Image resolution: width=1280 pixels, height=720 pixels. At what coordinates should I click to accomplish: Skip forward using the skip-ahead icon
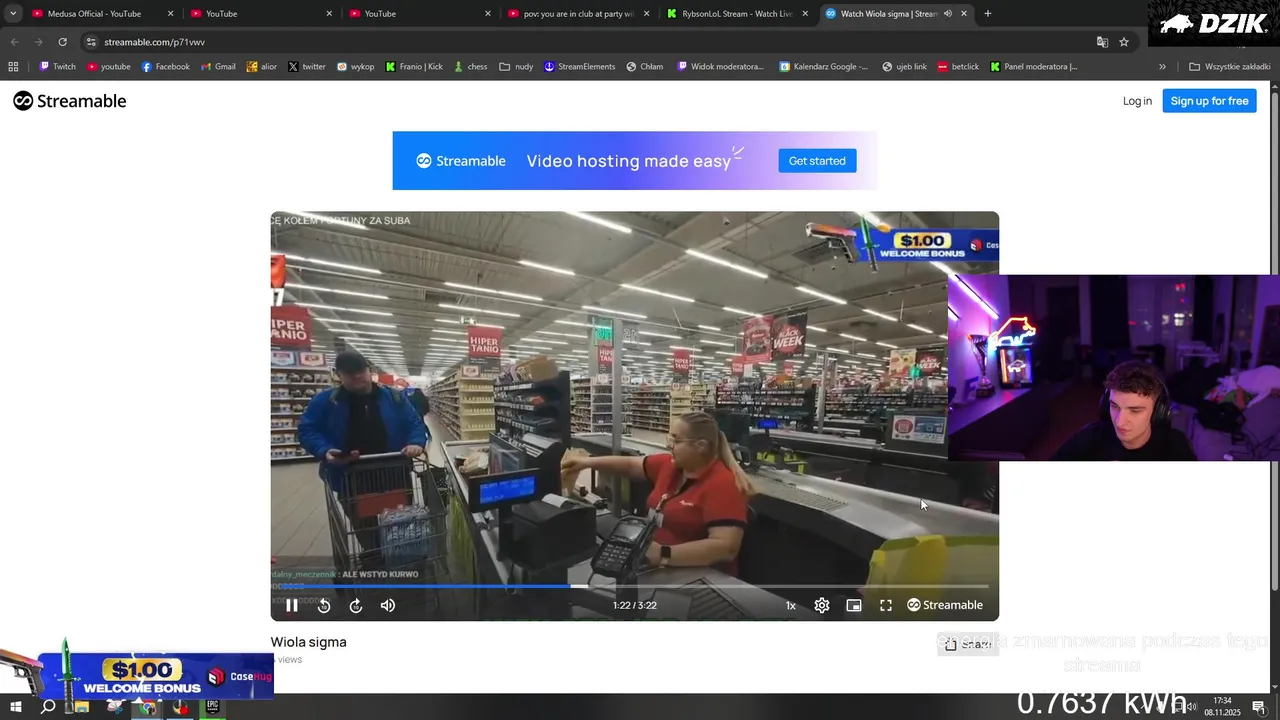tap(356, 605)
